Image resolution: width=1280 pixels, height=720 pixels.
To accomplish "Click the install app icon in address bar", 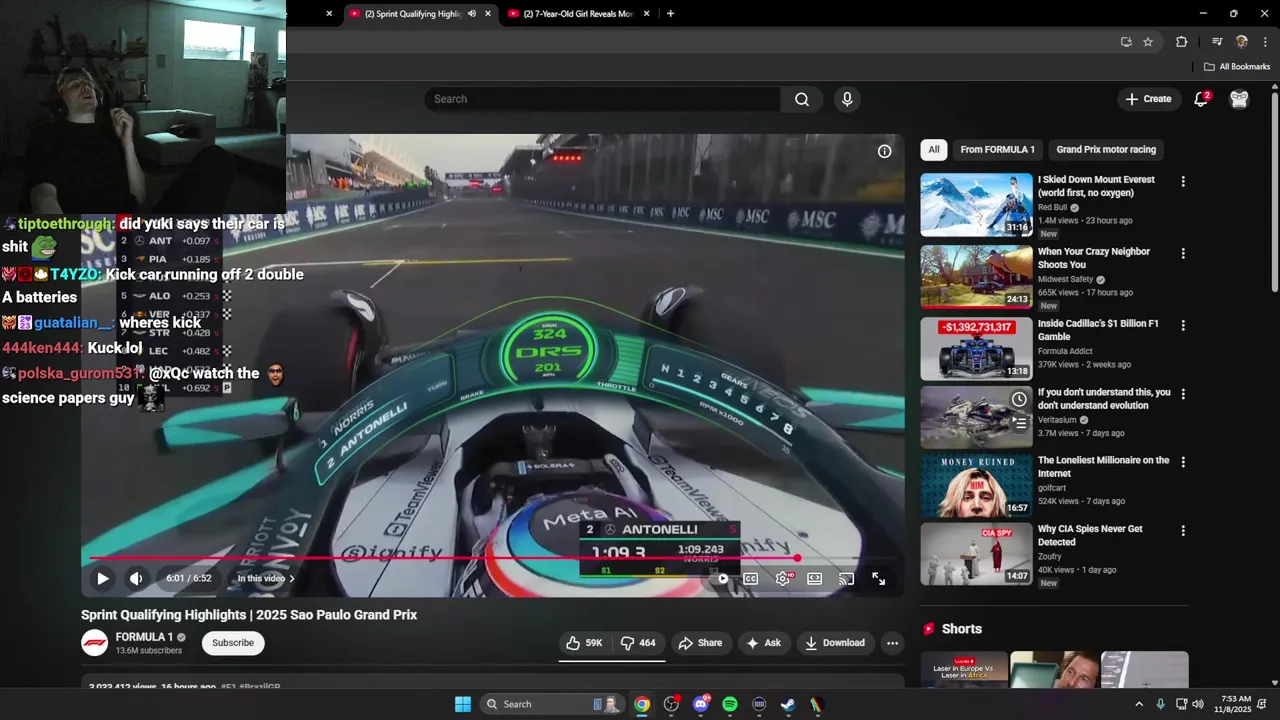I will (x=1126, y=42).
